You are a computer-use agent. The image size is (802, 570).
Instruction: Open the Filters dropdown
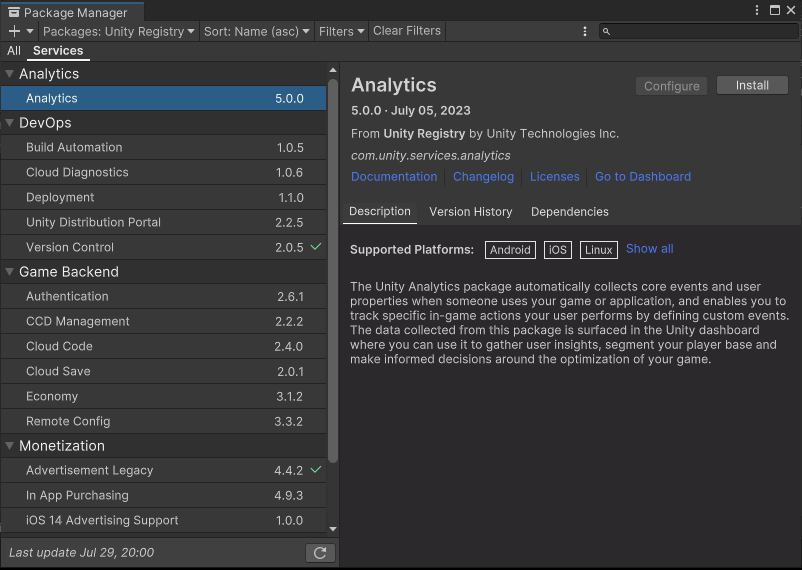click(x=341, y=31)
